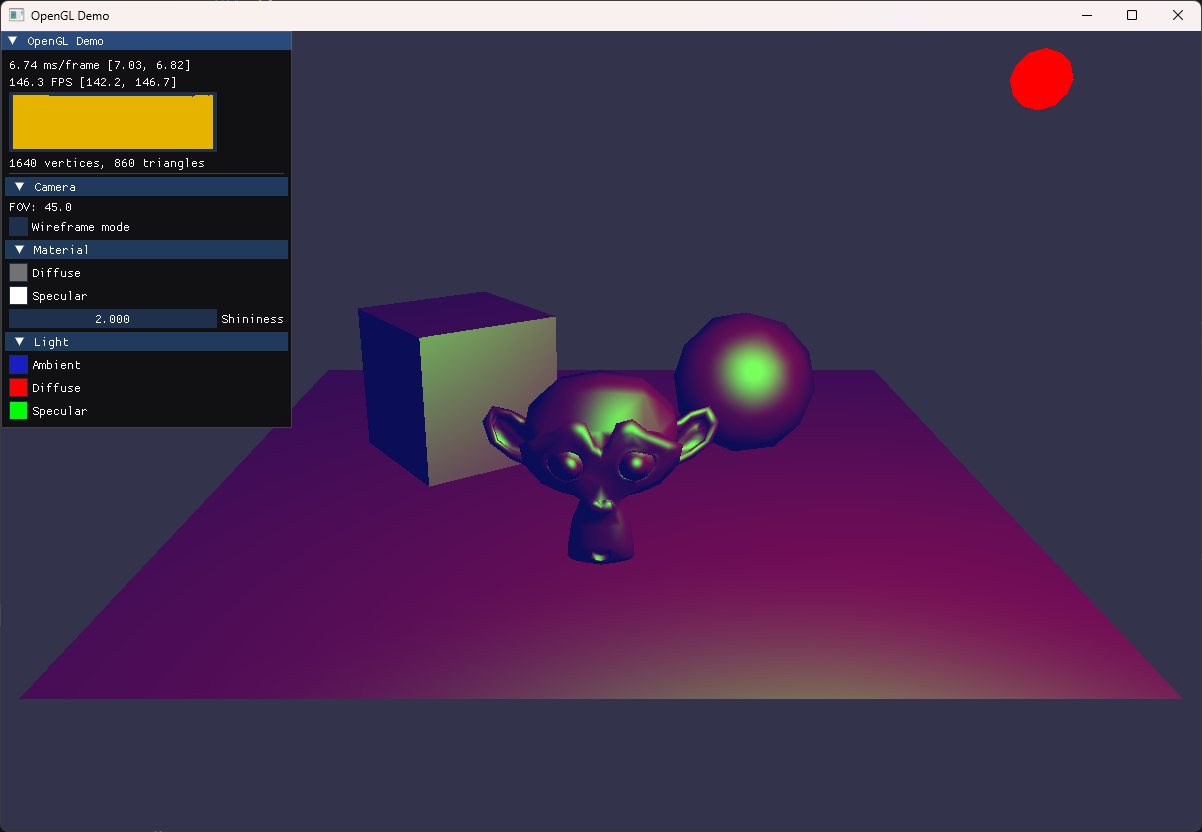Minimize the OpenGL Demo window
The height and width of the screenshot is (832, 1202).
click(x=1086, y=15)
